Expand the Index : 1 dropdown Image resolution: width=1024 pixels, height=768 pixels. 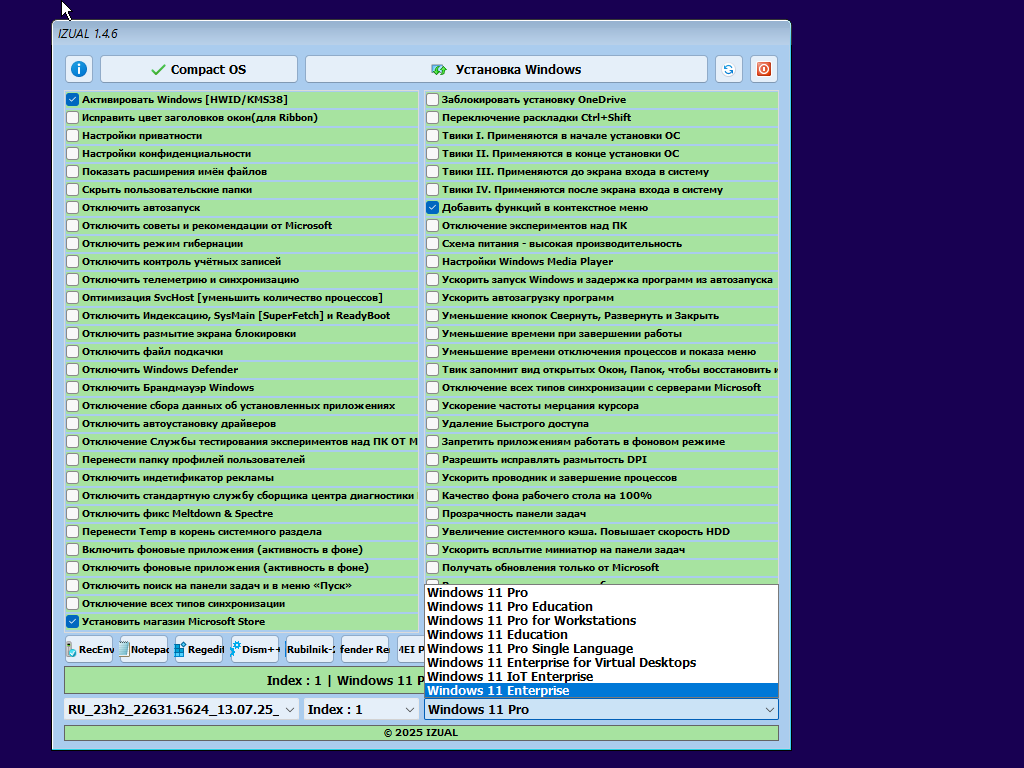pyautogui.click(x=361, y=709)
